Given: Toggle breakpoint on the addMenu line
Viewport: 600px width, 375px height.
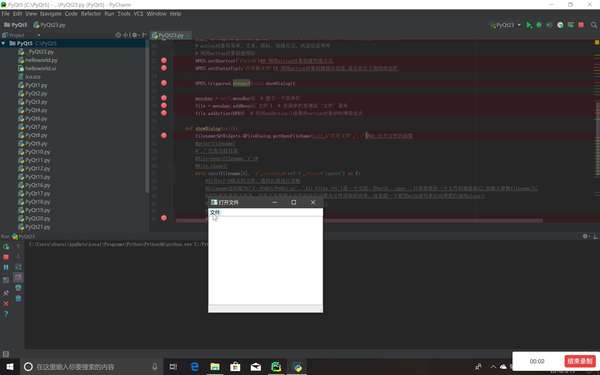Looking at the screenshot, I should coord(164,106).
